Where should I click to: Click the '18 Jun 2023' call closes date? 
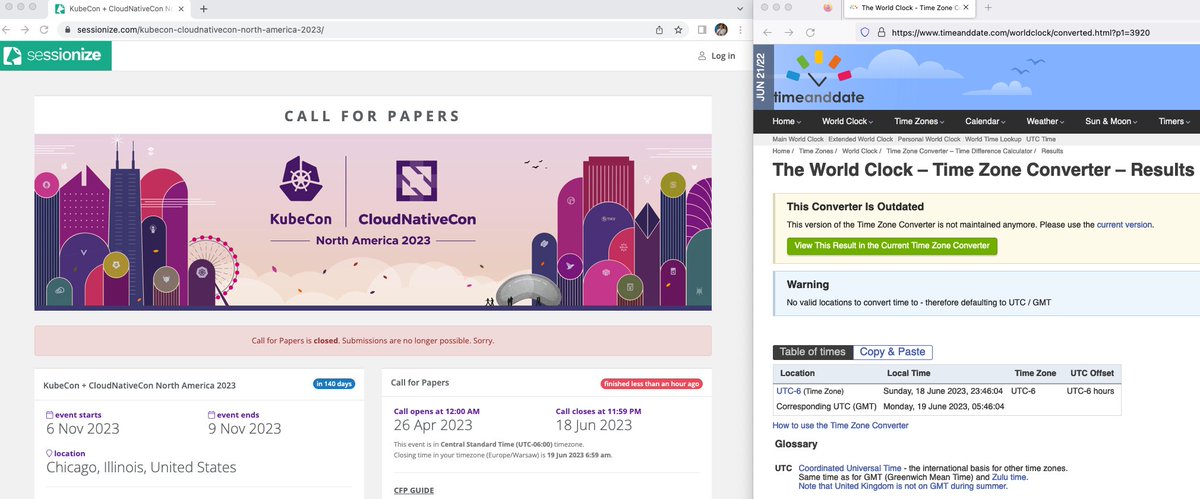click(x=594, y=425)
